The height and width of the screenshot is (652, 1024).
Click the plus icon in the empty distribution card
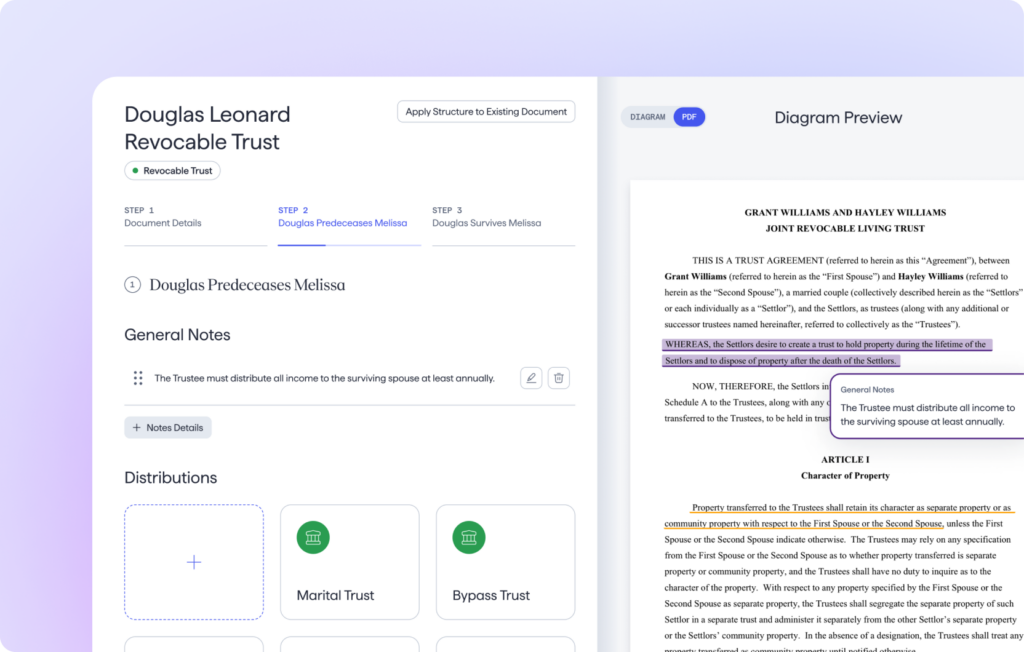[194, 562]
